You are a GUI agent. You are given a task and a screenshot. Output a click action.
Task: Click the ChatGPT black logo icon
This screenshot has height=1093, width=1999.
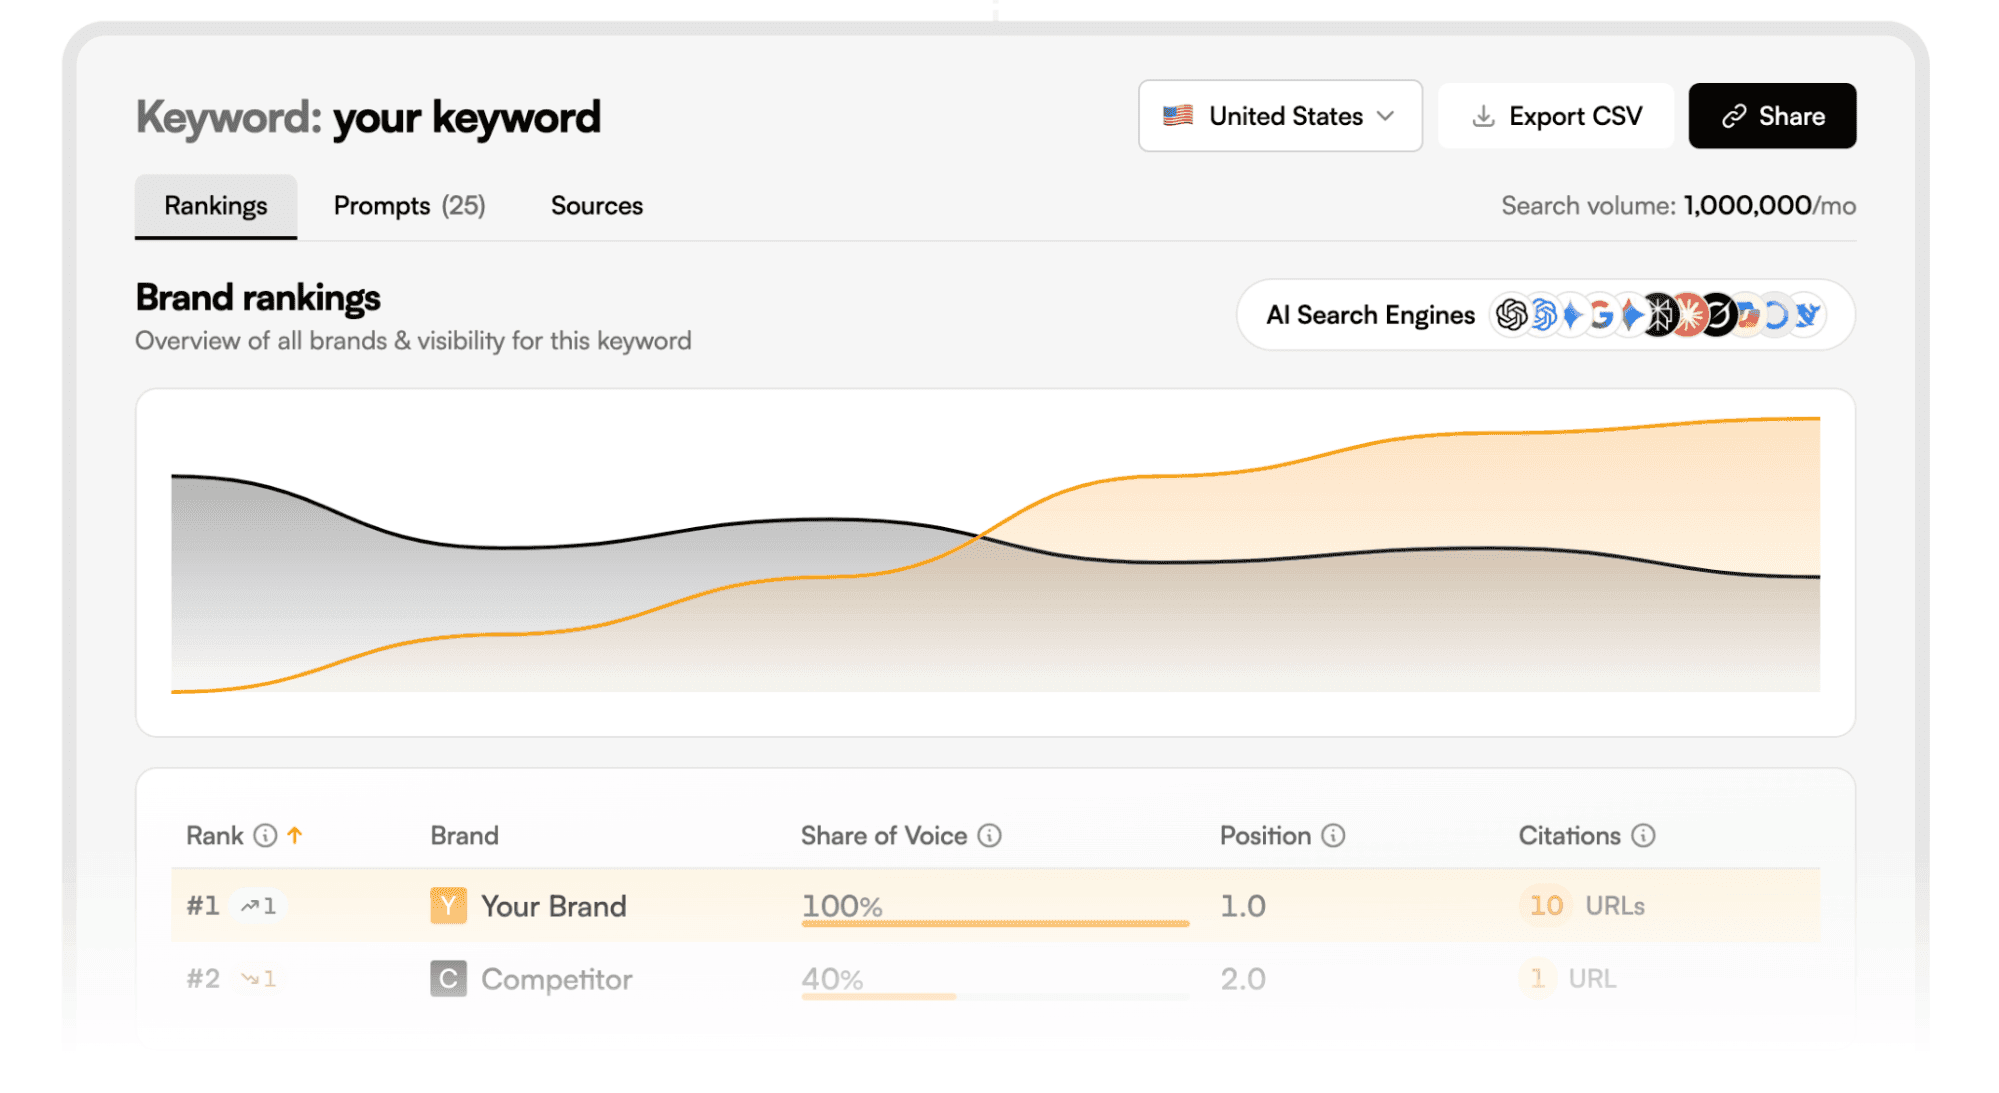1511,315
